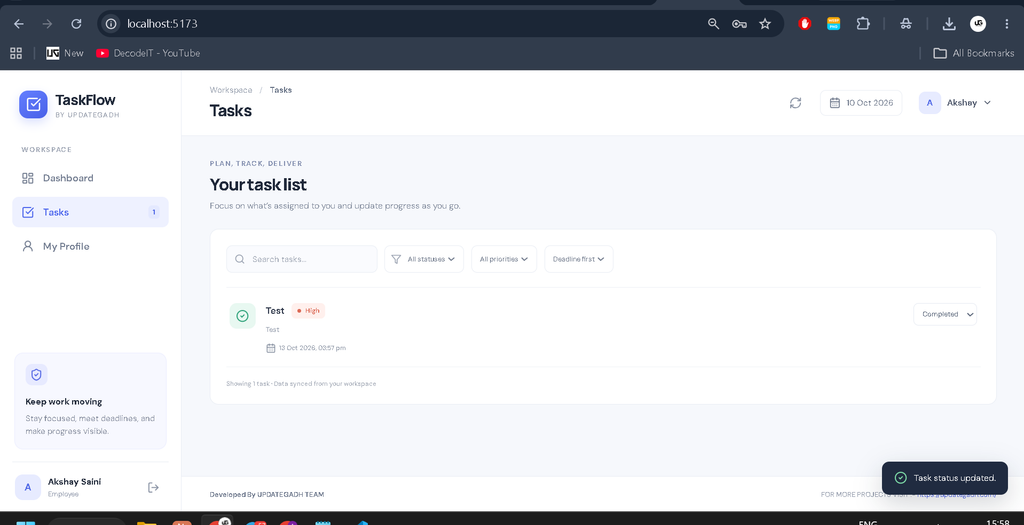The image size is (1024, 525).
Task: Click the refresh tasks icon
Action: pyautogui.click(x=795, y=103)
